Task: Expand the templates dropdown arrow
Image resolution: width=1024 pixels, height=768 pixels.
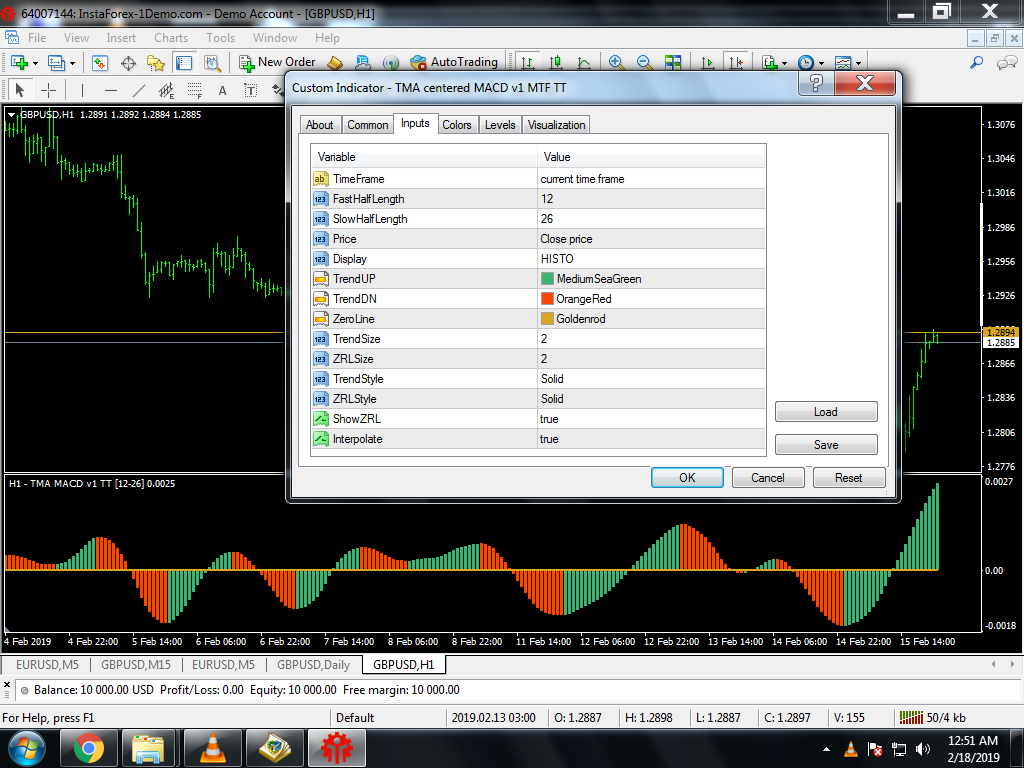Action: tap(858, 63)
